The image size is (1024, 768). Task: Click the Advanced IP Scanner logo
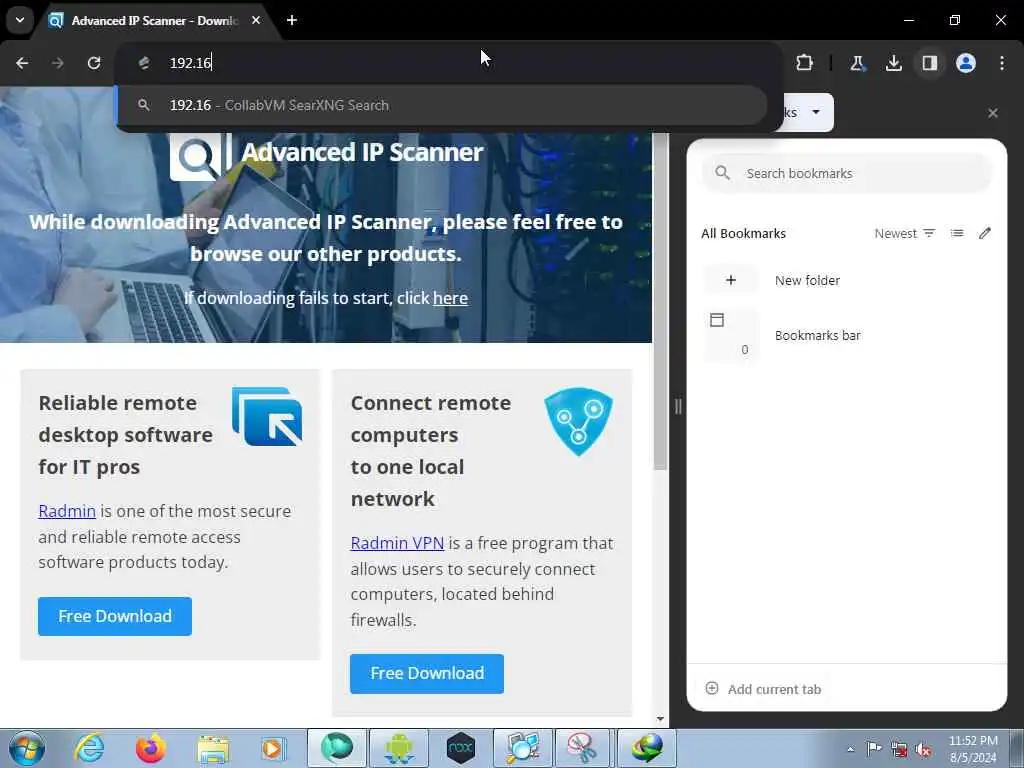pyautogui.click(x=326, y=154)
